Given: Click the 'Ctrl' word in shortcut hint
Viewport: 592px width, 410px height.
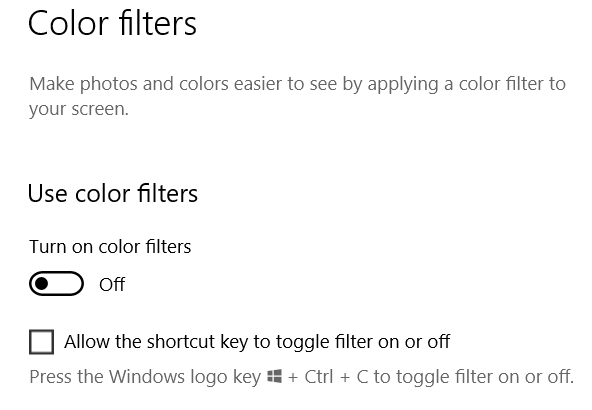Looking at the screenshot, I should (x=319, y=376).
